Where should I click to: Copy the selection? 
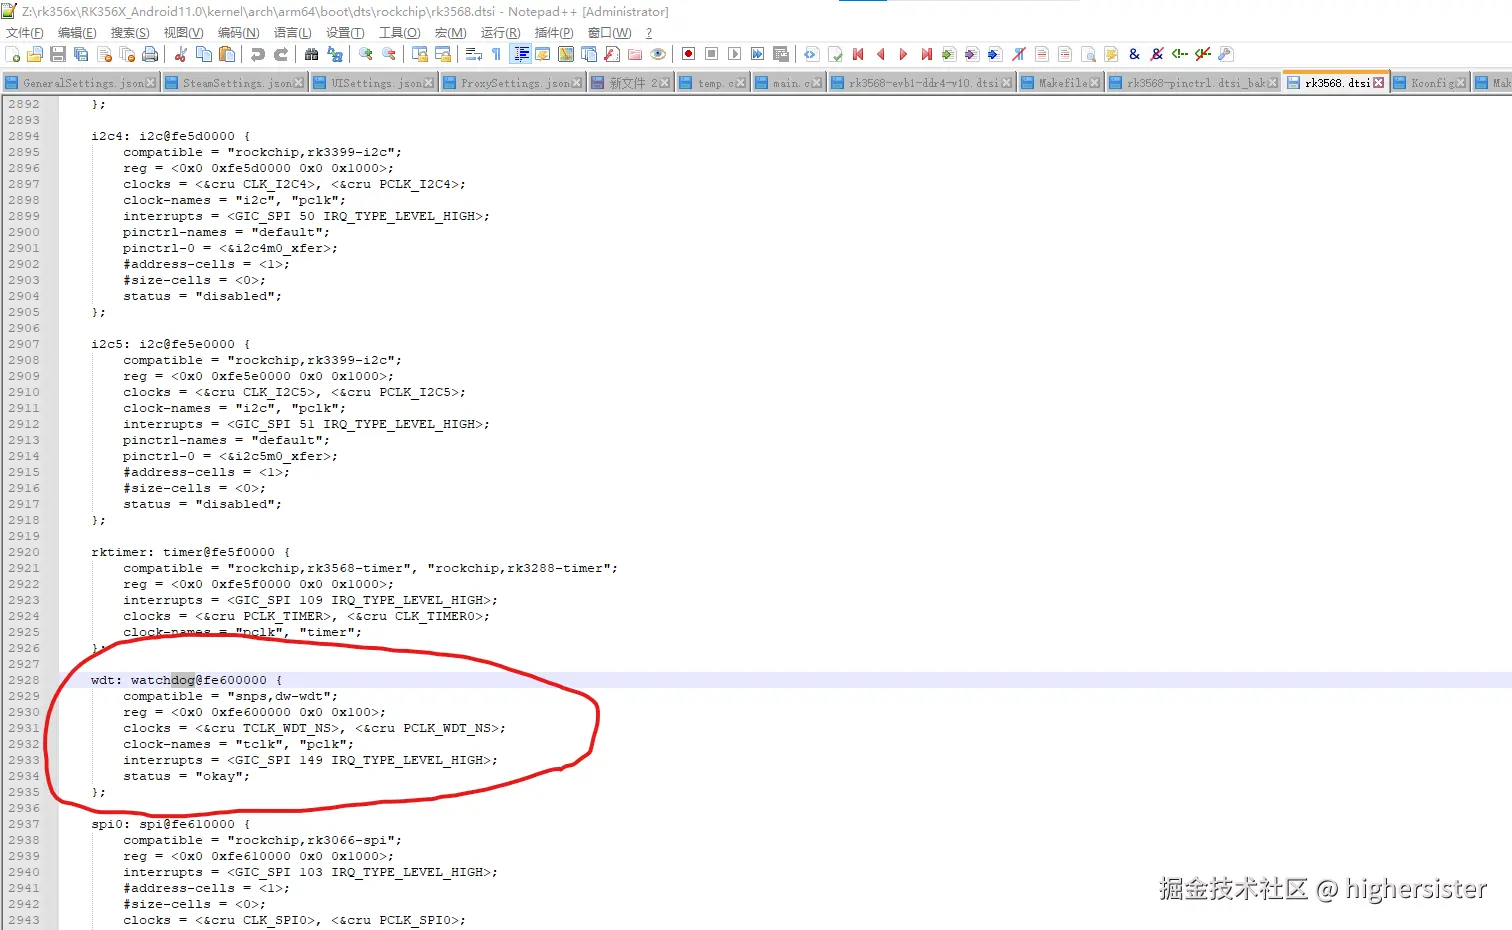(204, 54)
